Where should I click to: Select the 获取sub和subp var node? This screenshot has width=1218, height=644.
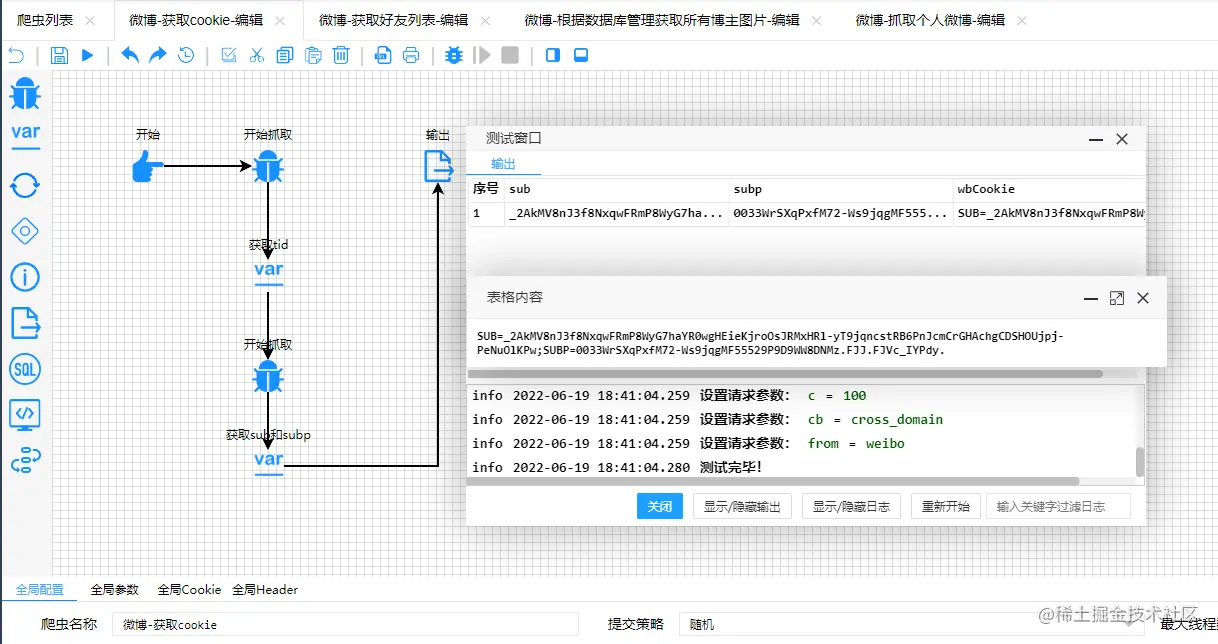[268, 461]
